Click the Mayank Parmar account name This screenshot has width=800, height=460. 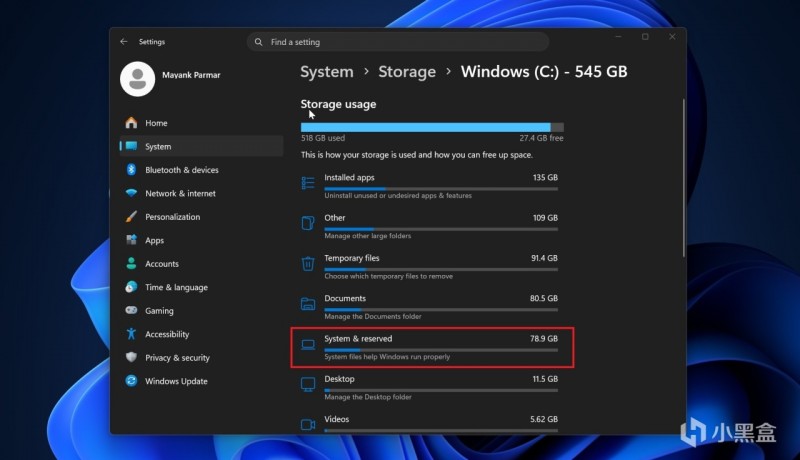(191, 75)
